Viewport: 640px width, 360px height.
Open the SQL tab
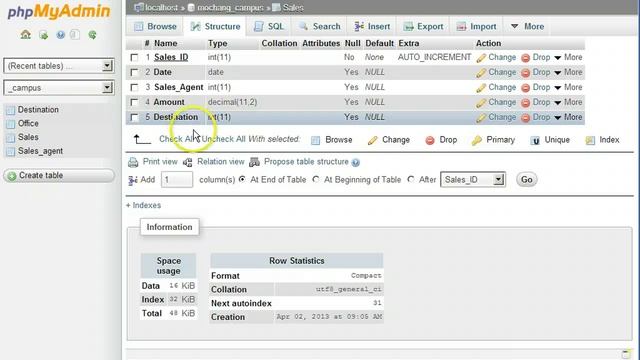pos(269,27)
